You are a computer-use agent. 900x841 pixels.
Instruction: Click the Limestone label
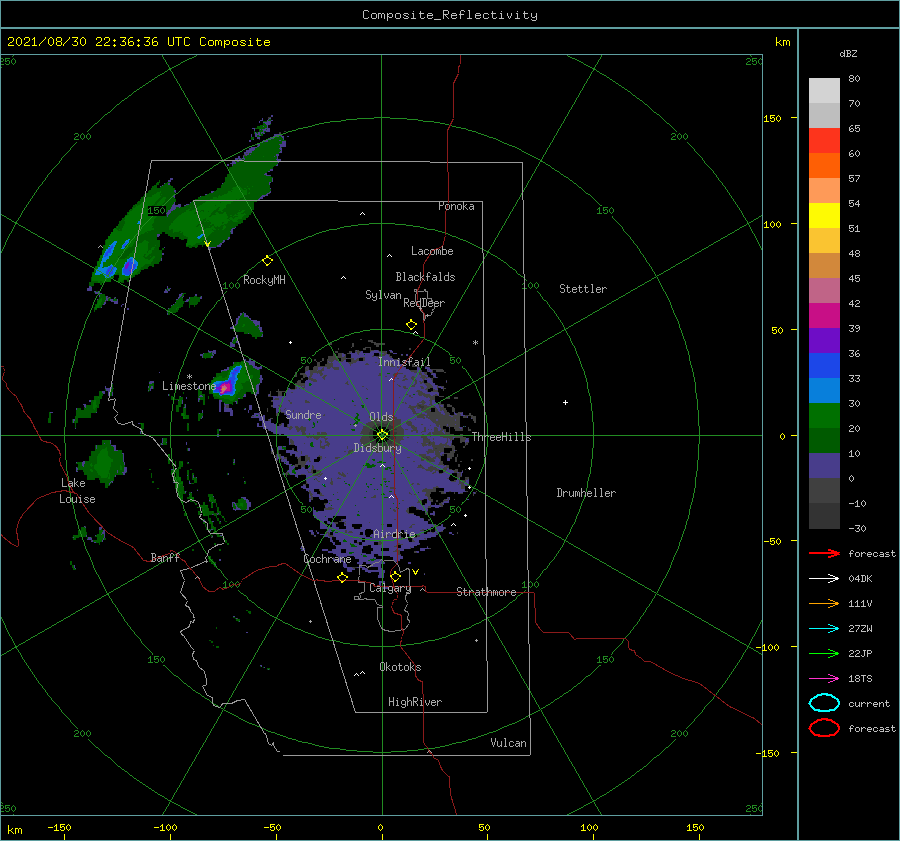189,386
